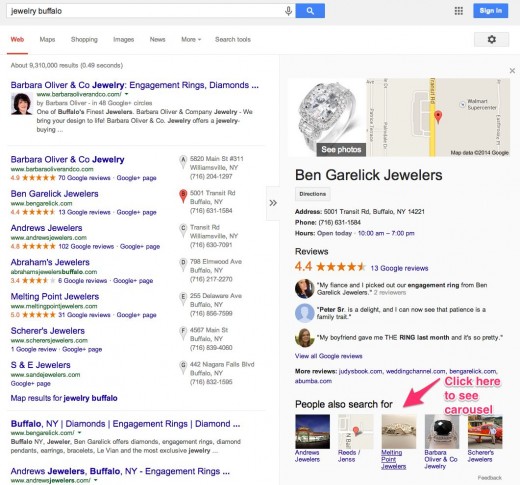
Task: Open dropdown arrow beside barbaraoliverandco.com URL
Action: tap(126, 94)
